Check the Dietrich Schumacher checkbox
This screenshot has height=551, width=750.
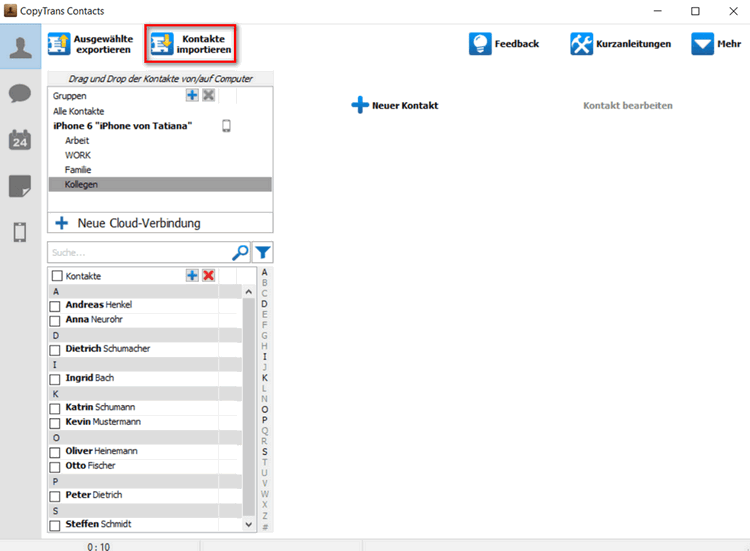pyautogui.click(x=55, y=350)
